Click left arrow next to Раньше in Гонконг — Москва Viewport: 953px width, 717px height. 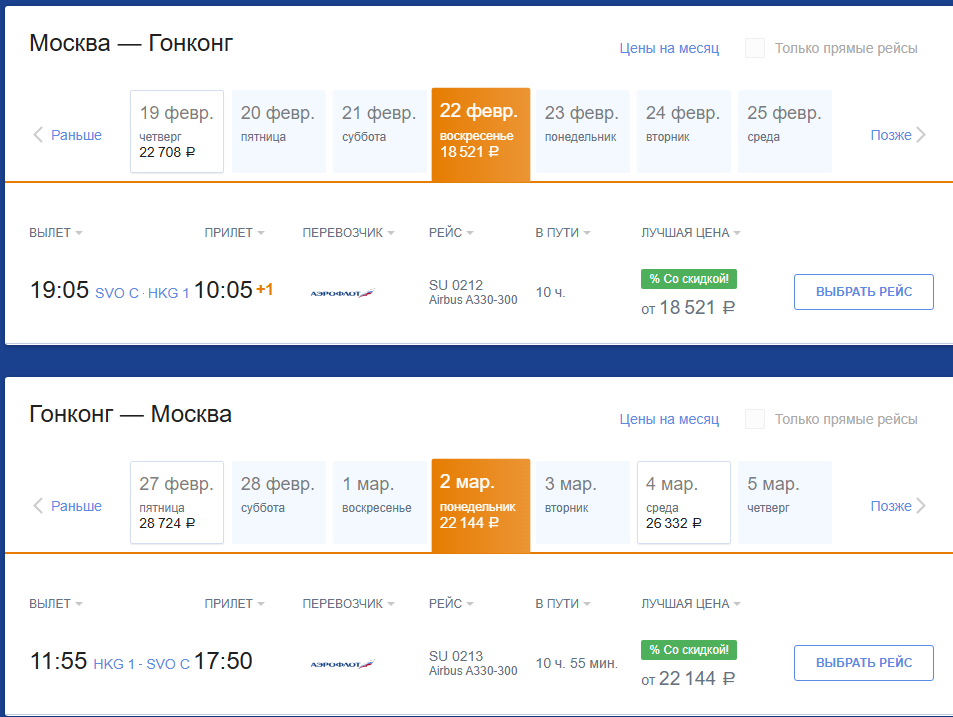pos(38,506)
